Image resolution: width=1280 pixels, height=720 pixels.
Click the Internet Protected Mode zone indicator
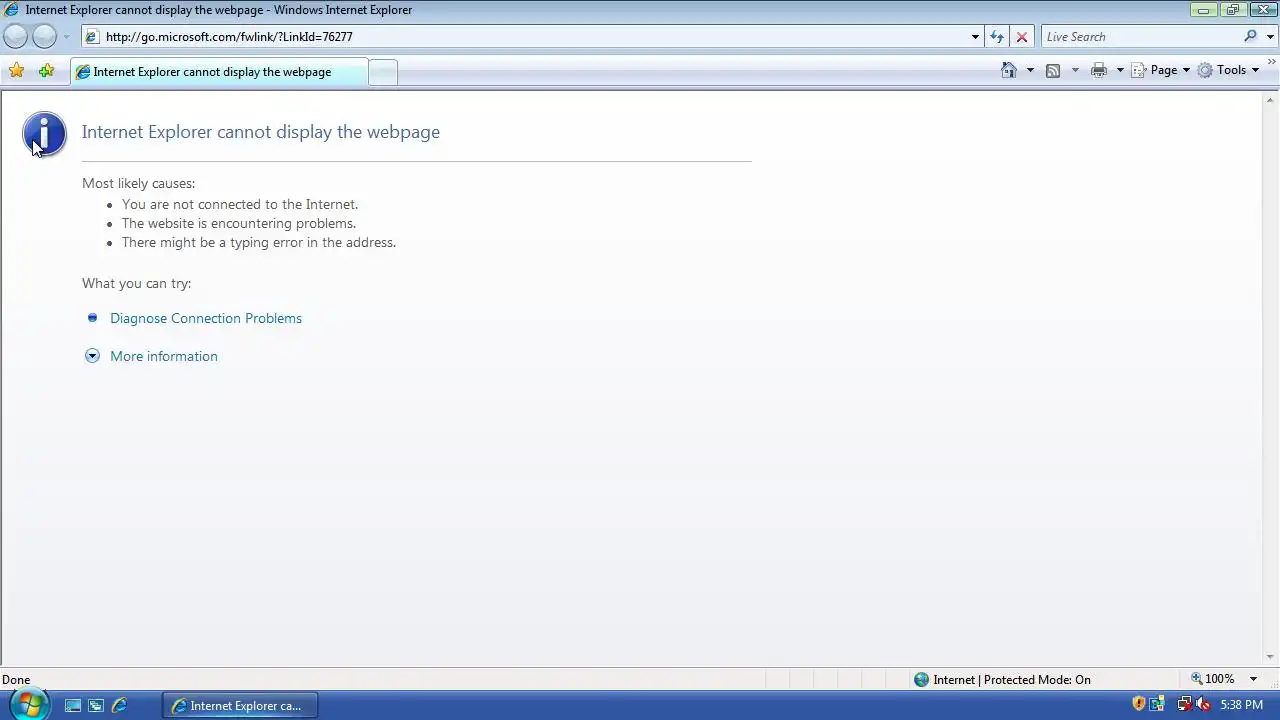click(x=1002, y=679)
